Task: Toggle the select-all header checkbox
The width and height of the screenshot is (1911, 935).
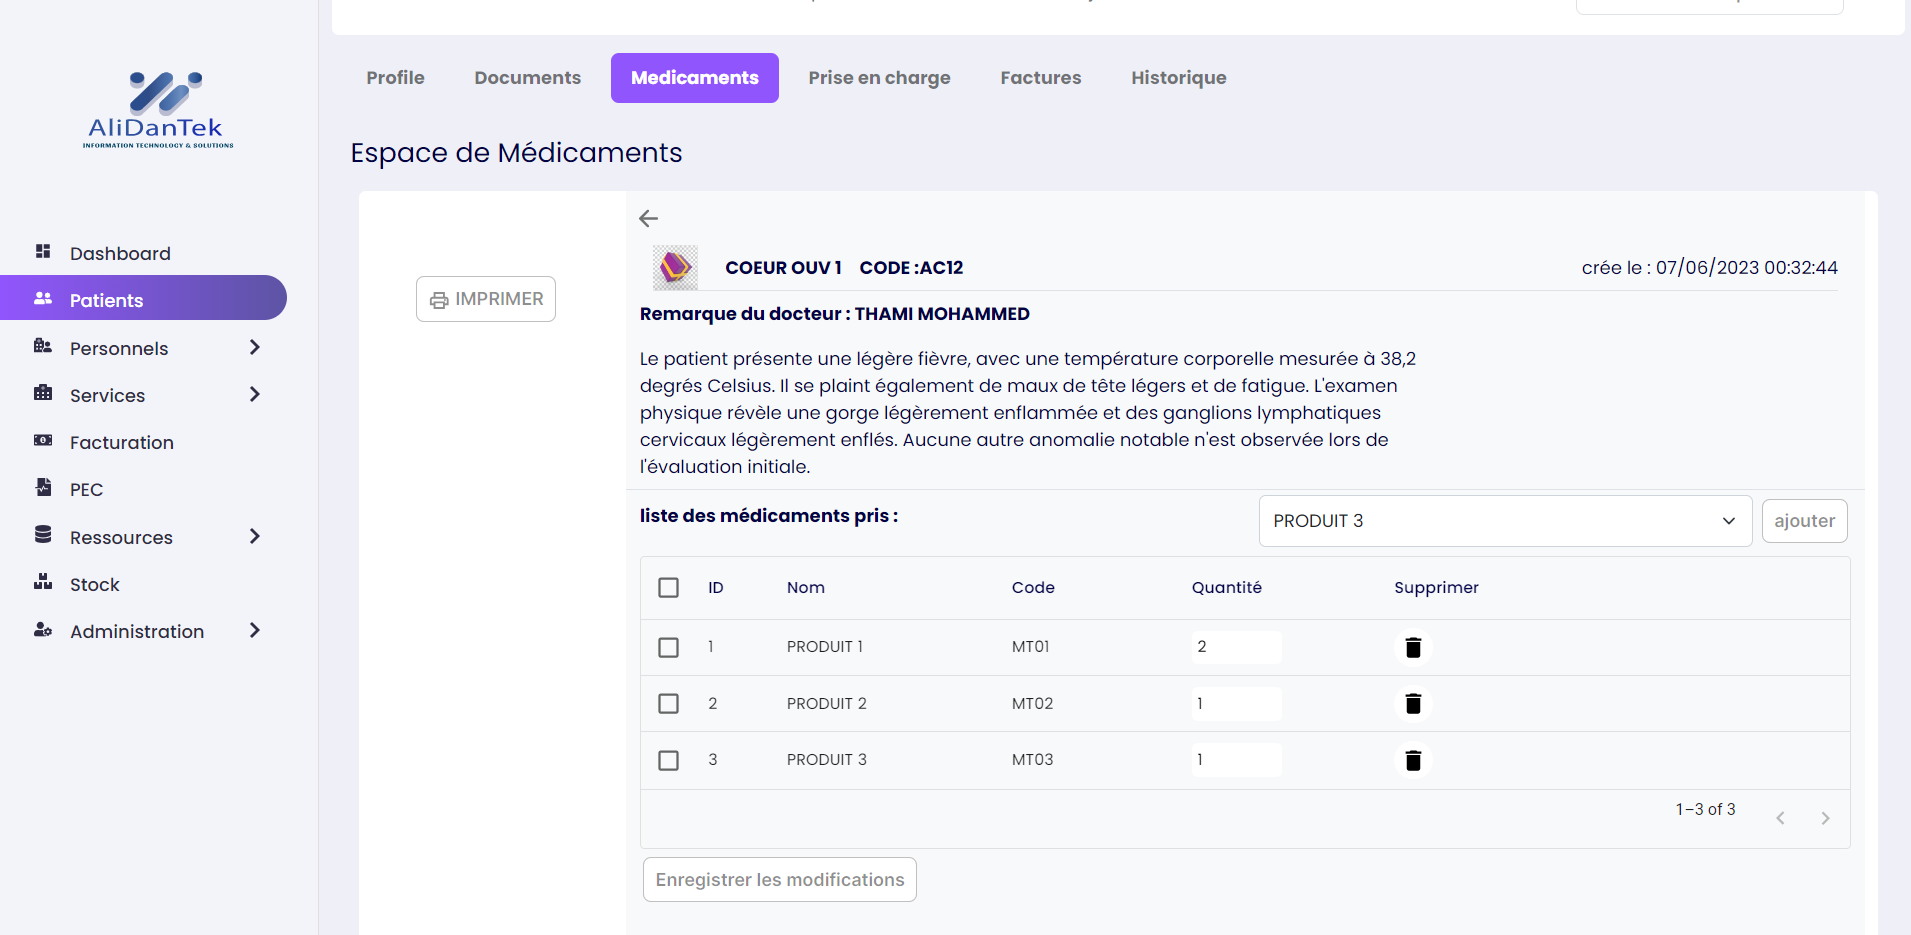Action: [x=668, y=588]
